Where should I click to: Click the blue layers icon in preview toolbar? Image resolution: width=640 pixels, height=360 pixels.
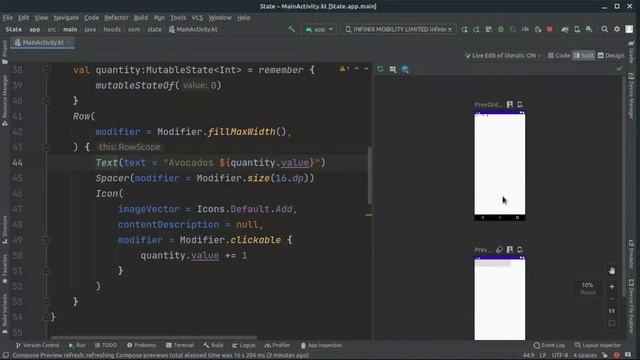coord(405,69)
